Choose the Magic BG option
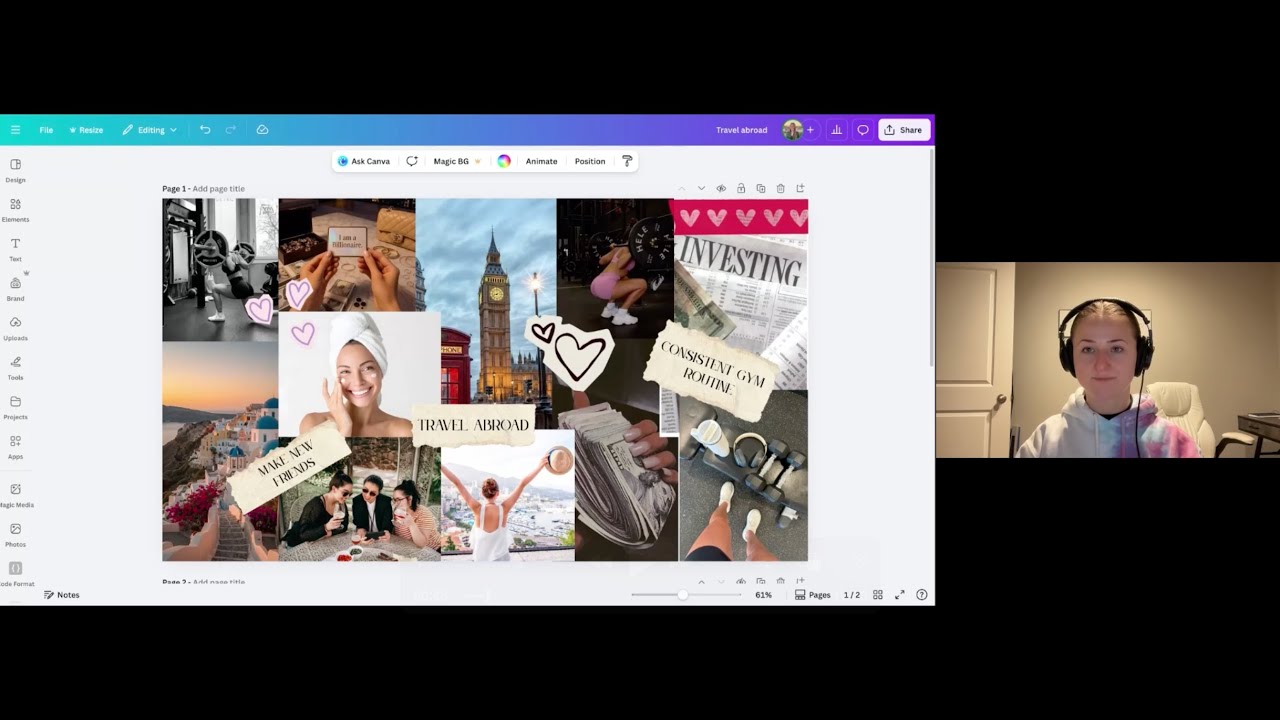This screenshot has width=1280, height=720. 457,161
